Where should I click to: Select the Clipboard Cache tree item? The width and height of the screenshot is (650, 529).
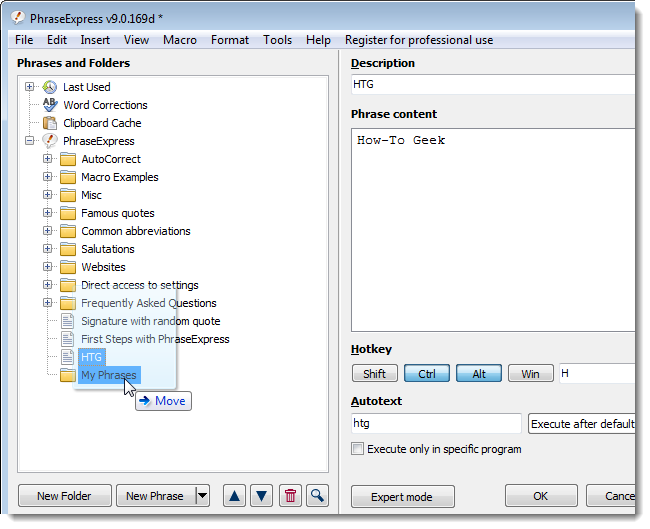102,123
